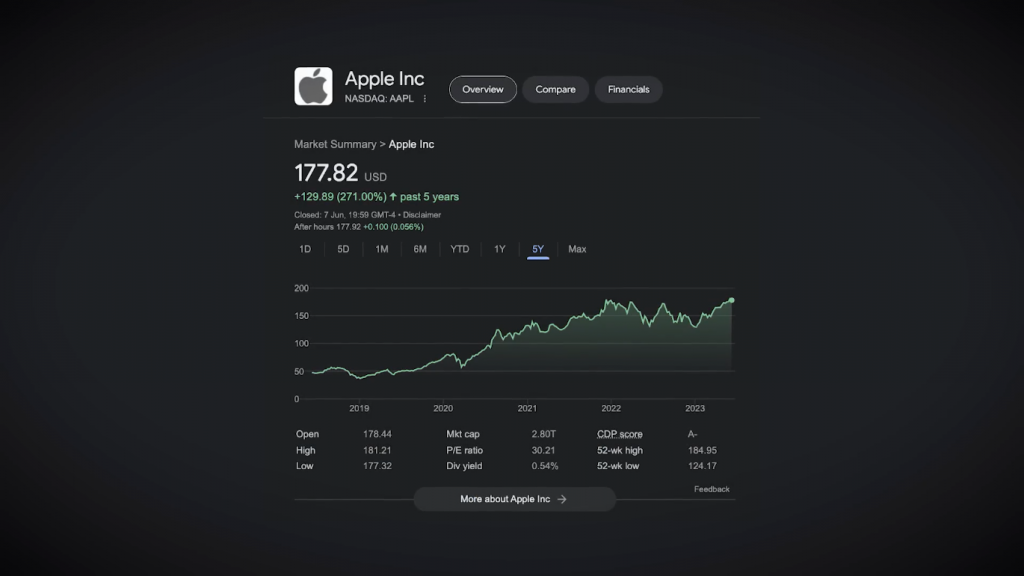Switch chart to YTD range
The width and height of the screenshot is (1024, 576).
coord(460,249)
